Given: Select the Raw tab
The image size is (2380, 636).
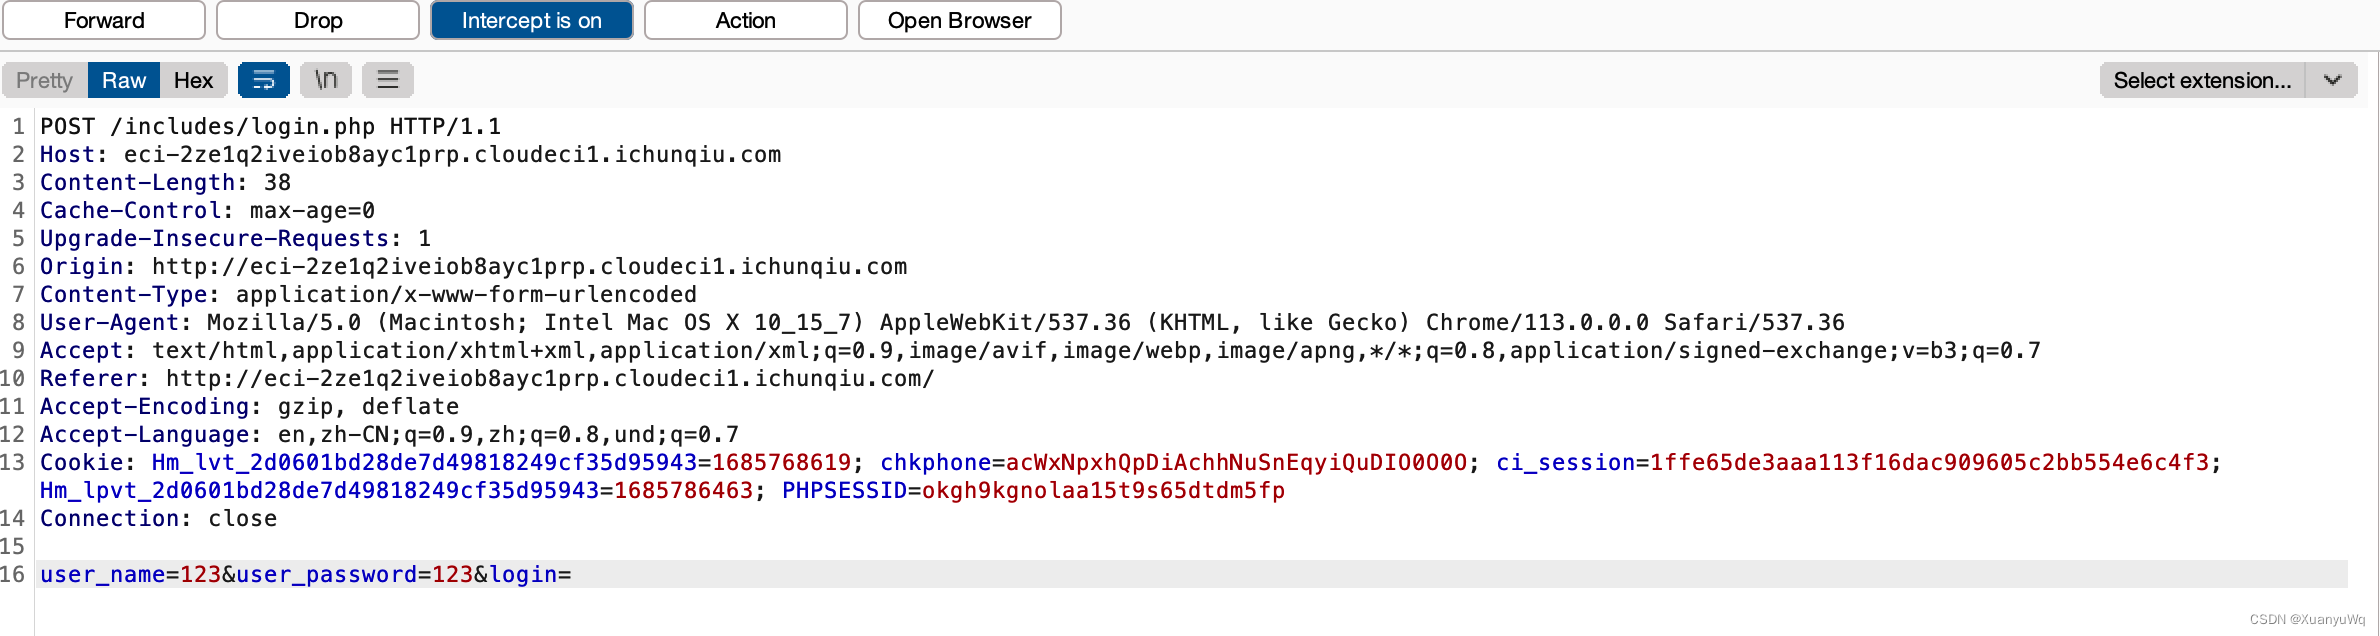Looking at the screenshot, I should pos(122,79).
